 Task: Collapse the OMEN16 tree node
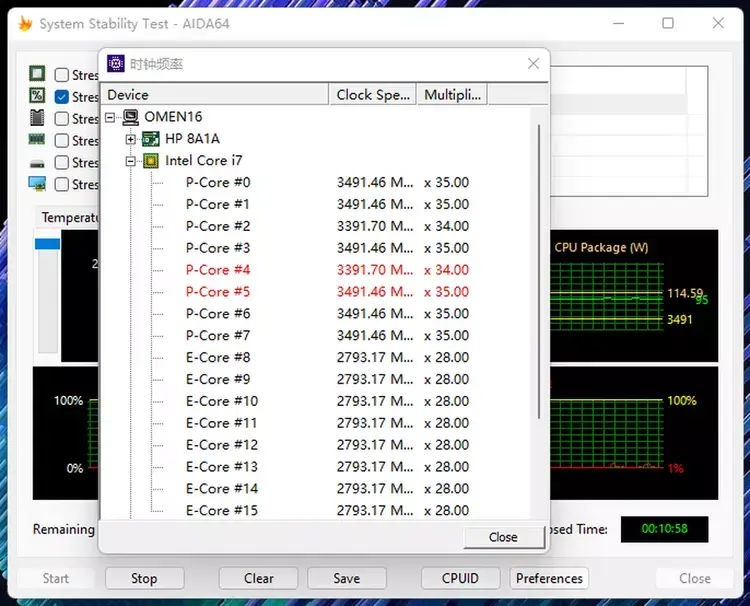[110, 117]
